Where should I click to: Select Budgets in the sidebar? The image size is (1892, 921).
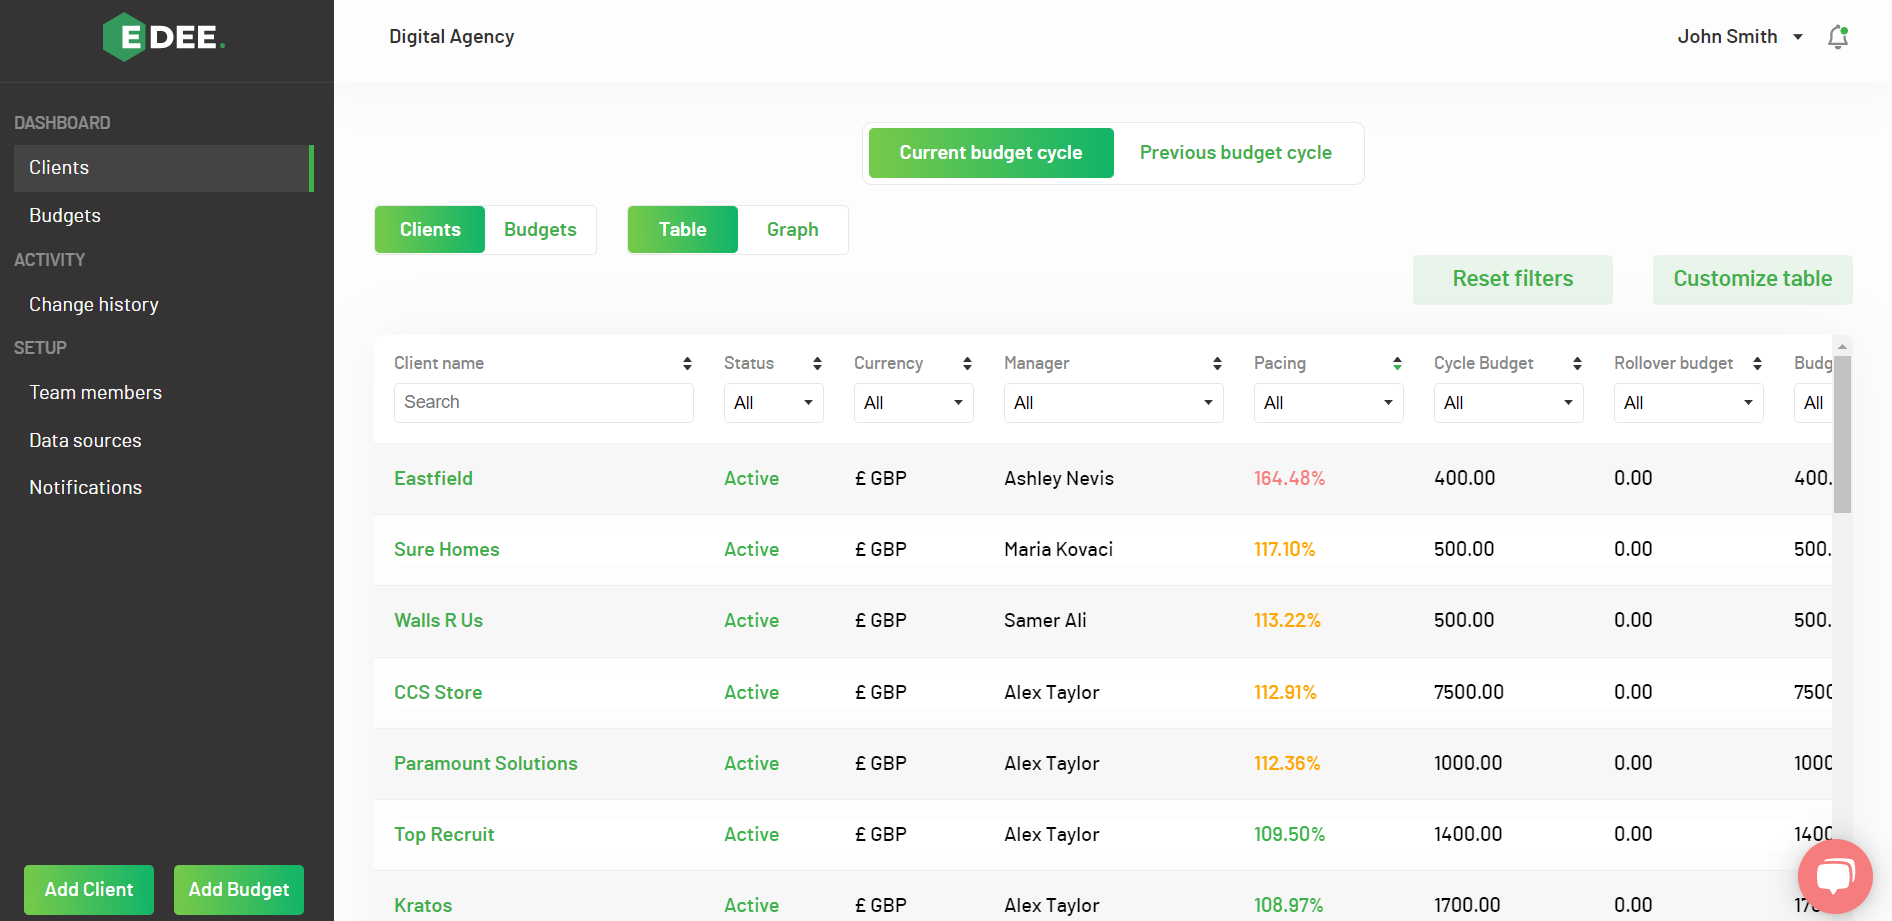(65, 215)
